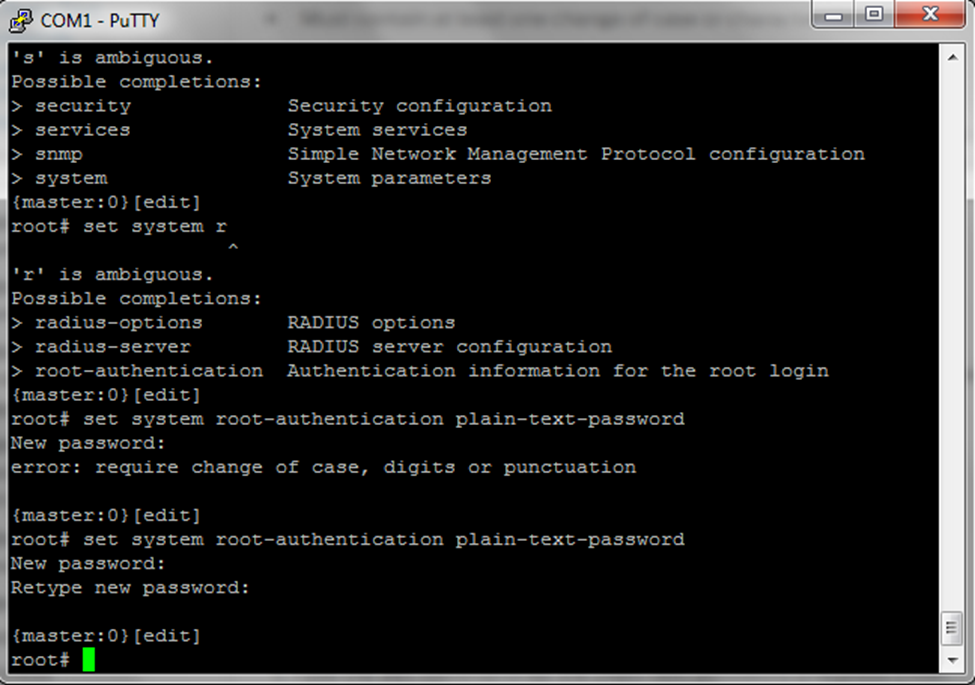This screenshot has width=975, height=685.
Task: Click the "services" completion entry
Action: click(x=83, y=130)
